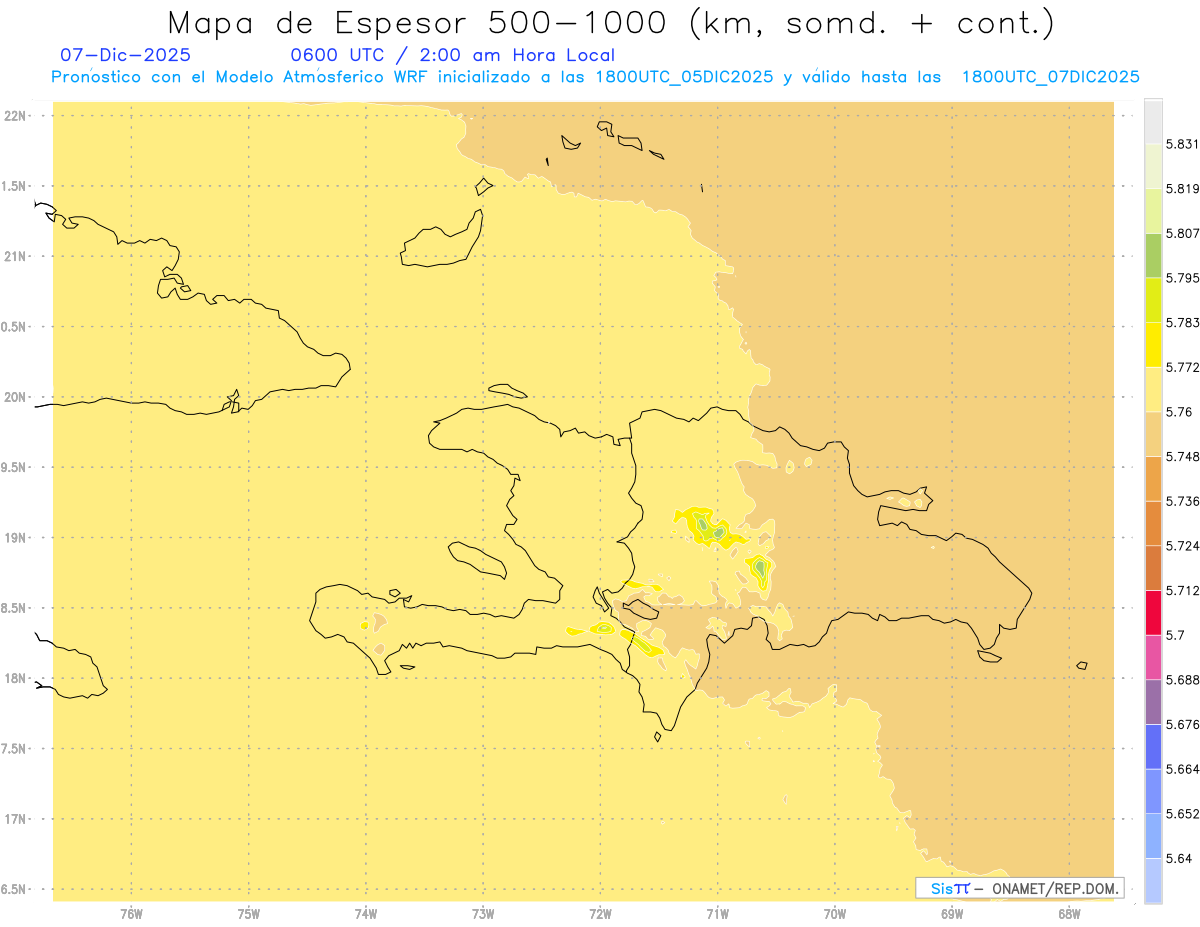
Task: Click the legend value 5.819
Action: [x=1182, y=189]
